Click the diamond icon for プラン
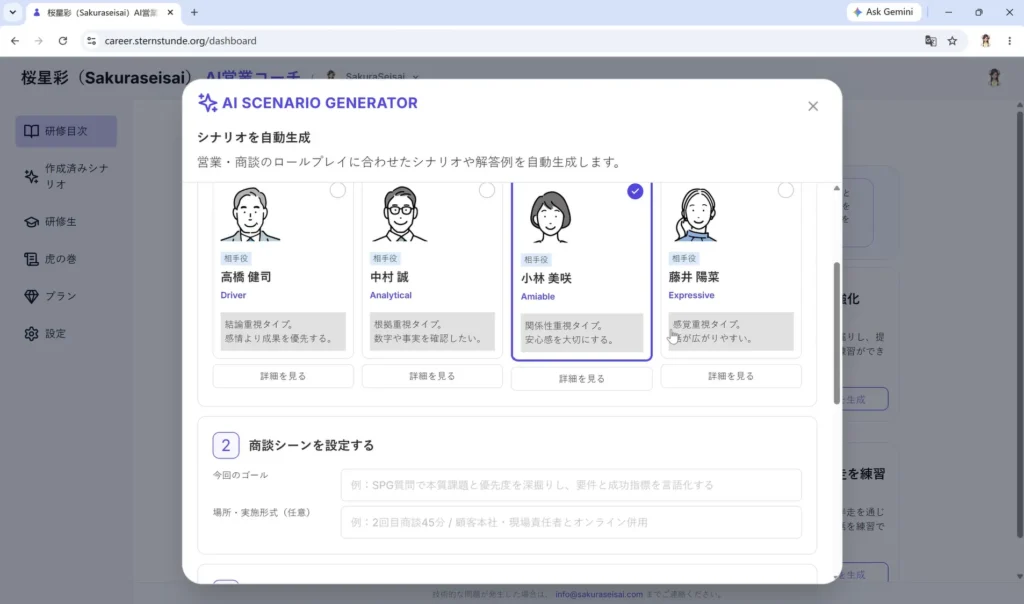 click(31, 296)
